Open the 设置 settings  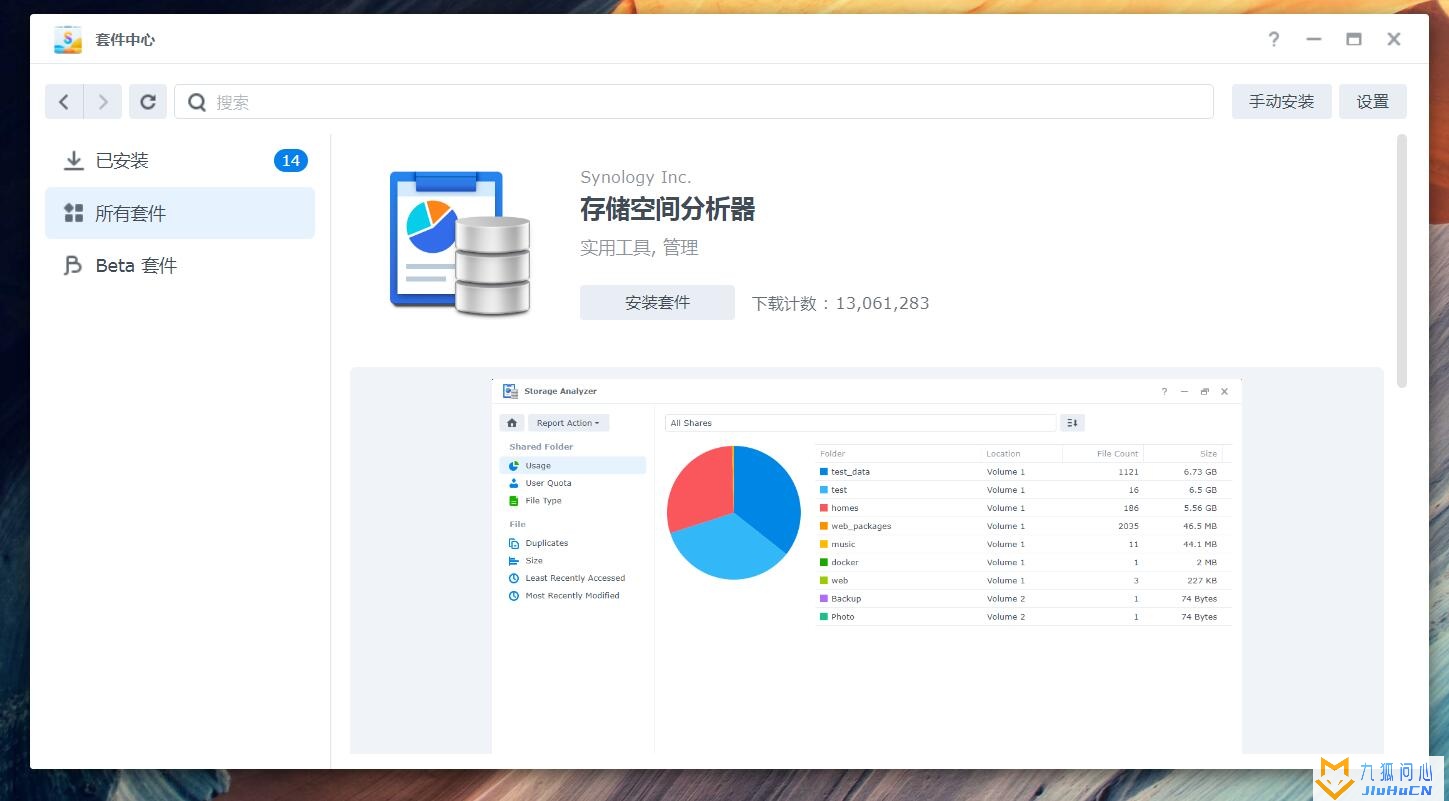point(1372,102)
